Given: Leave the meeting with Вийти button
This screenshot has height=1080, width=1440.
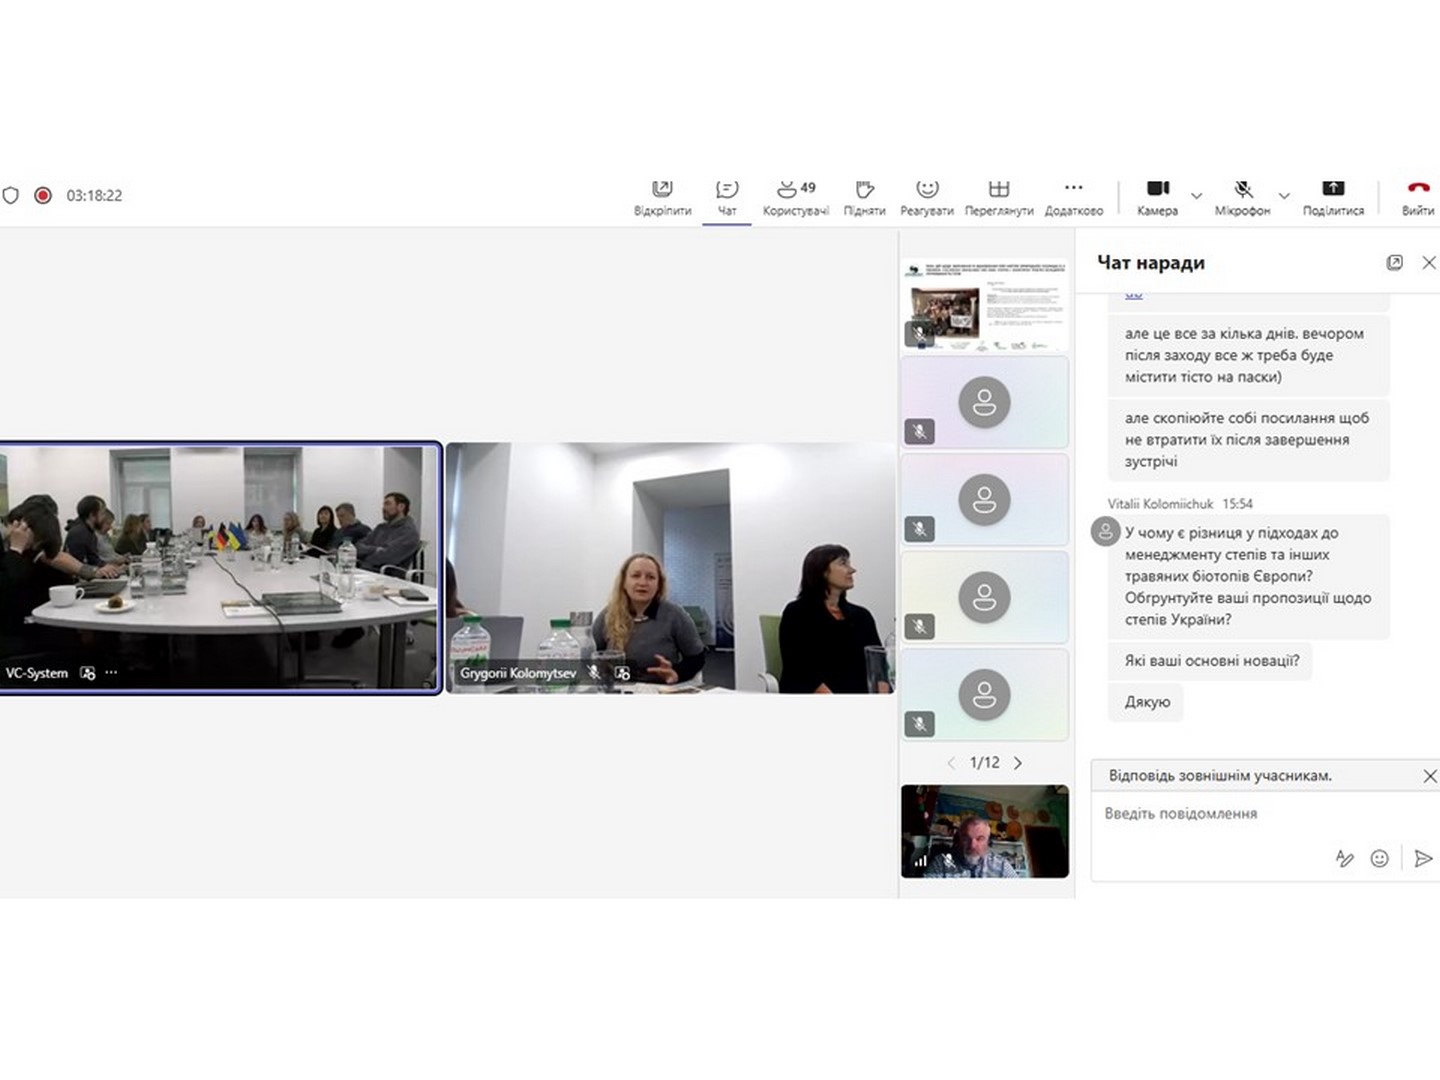Looking at the screenshot, I should click(x=1417, y=196).
